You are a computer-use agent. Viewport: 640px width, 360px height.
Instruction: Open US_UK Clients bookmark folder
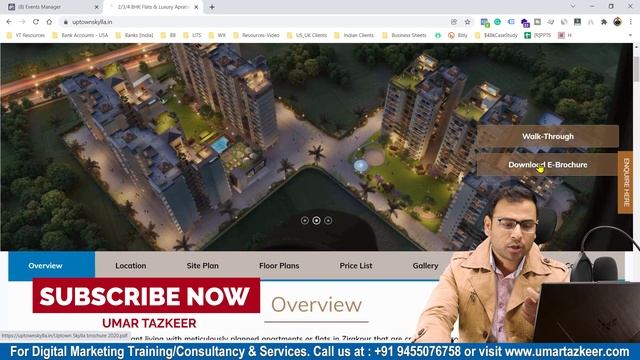point(307,36)
